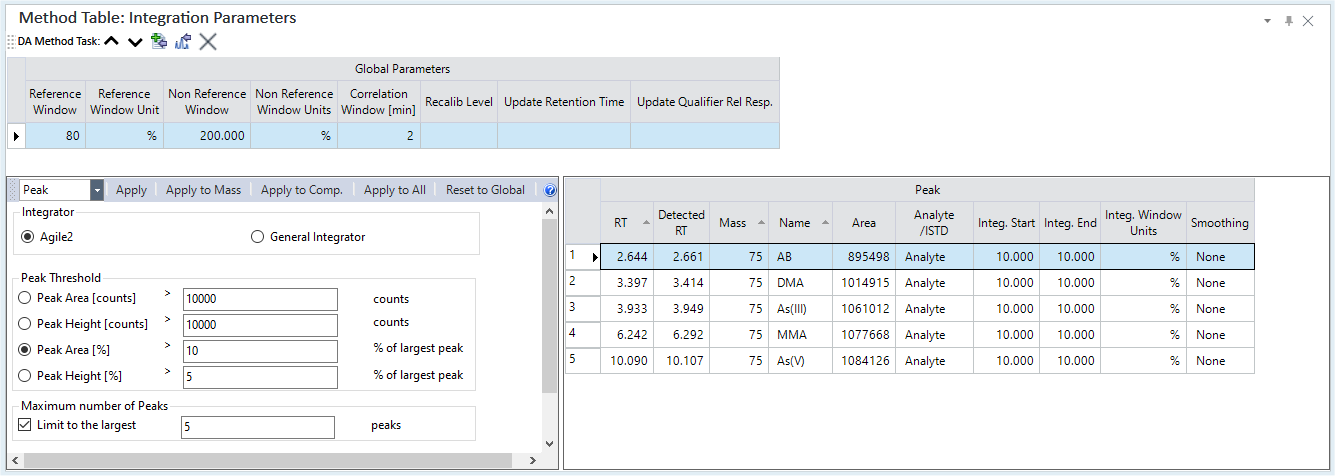
Task: Click the Apply button
Action: tap(131, 190)
